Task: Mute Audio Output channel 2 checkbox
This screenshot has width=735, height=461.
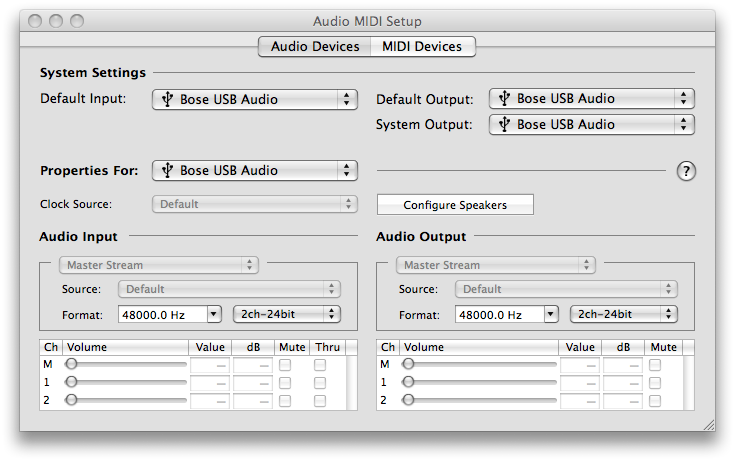Action: tap(655, 399)
